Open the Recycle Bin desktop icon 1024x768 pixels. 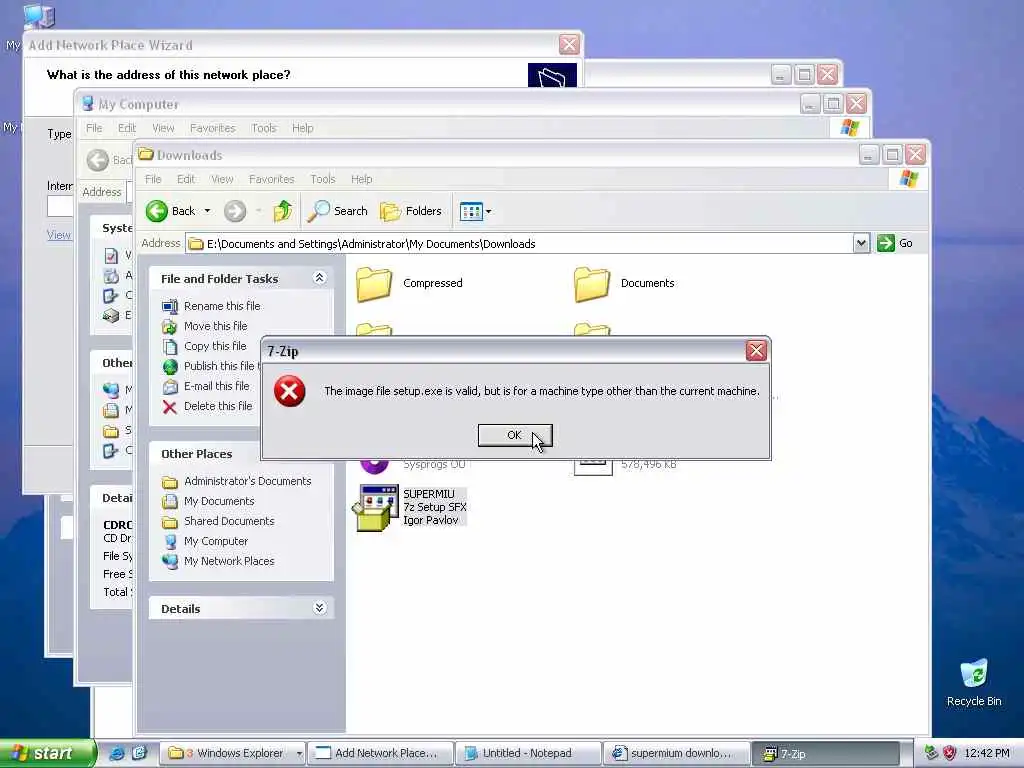pyautogui.click(x=974, y=683)
